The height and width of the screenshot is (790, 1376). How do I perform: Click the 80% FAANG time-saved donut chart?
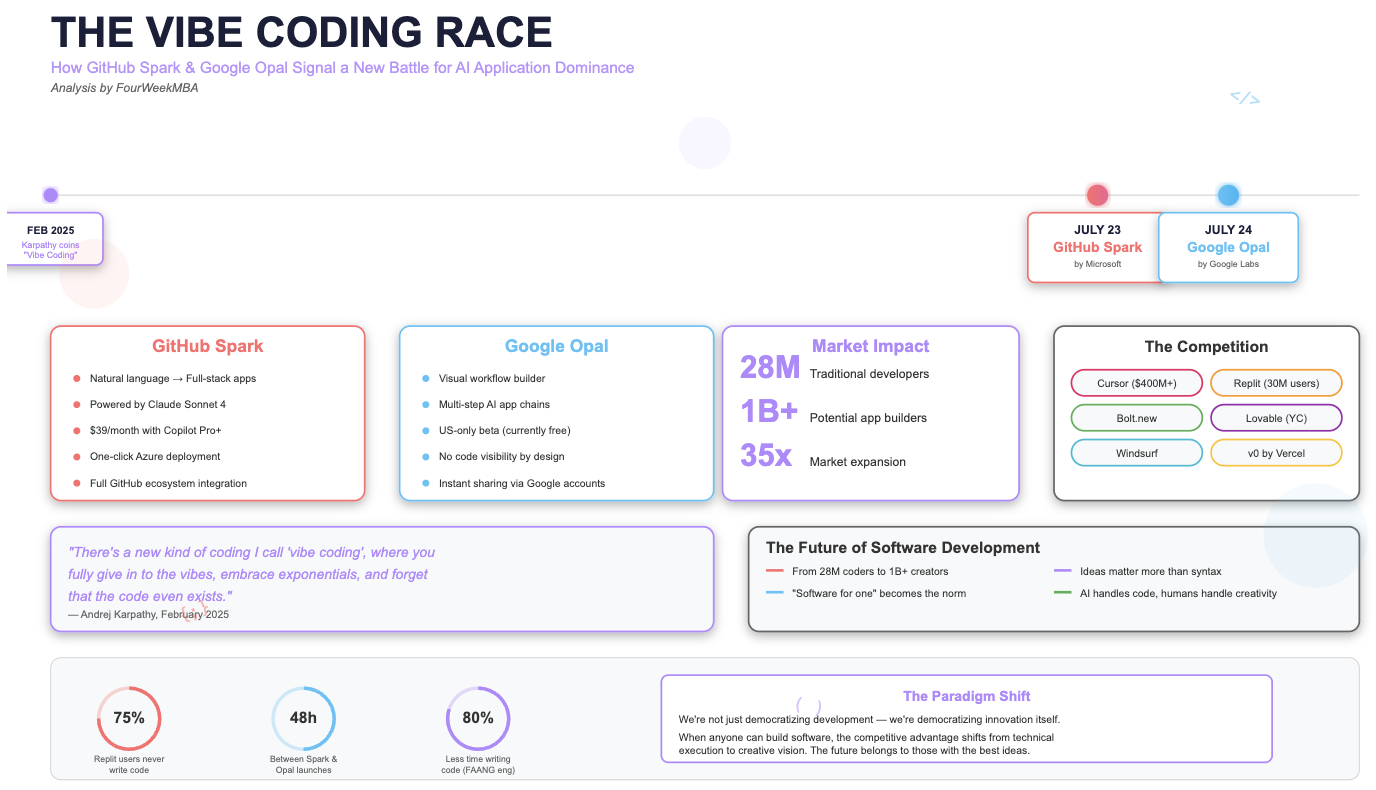pyautogui.click(x=478, y=717)
